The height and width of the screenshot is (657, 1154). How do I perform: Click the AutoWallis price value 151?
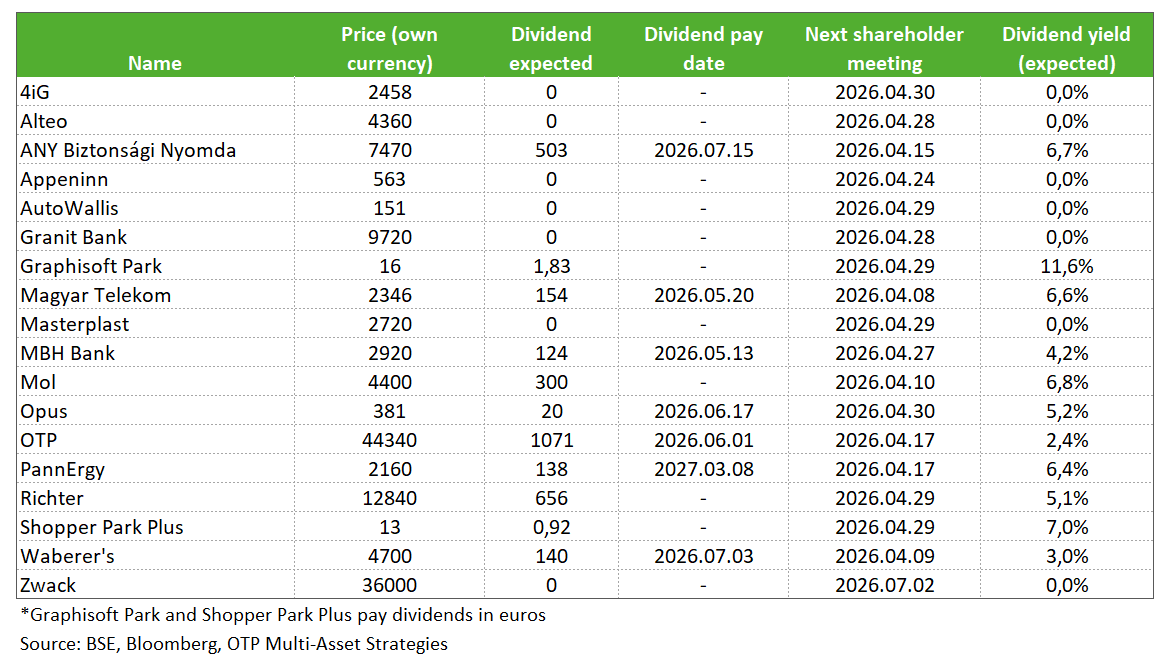(x=389, y=208)
